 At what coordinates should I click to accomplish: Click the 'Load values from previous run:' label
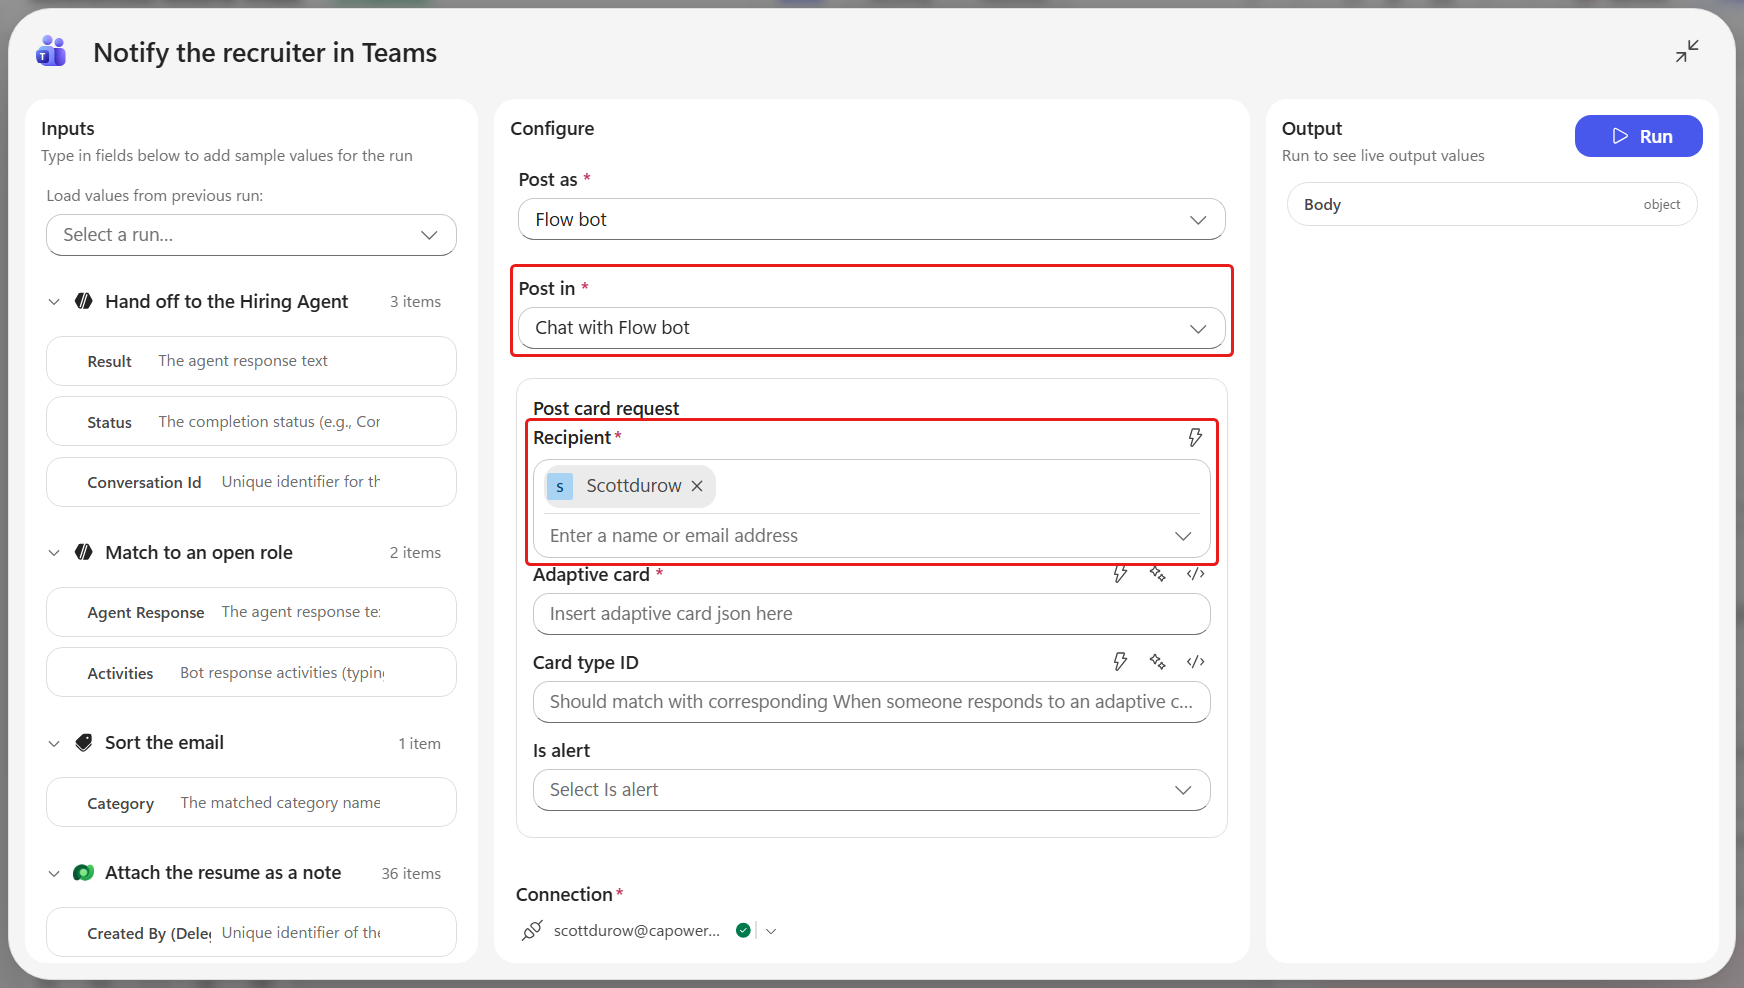155,196
